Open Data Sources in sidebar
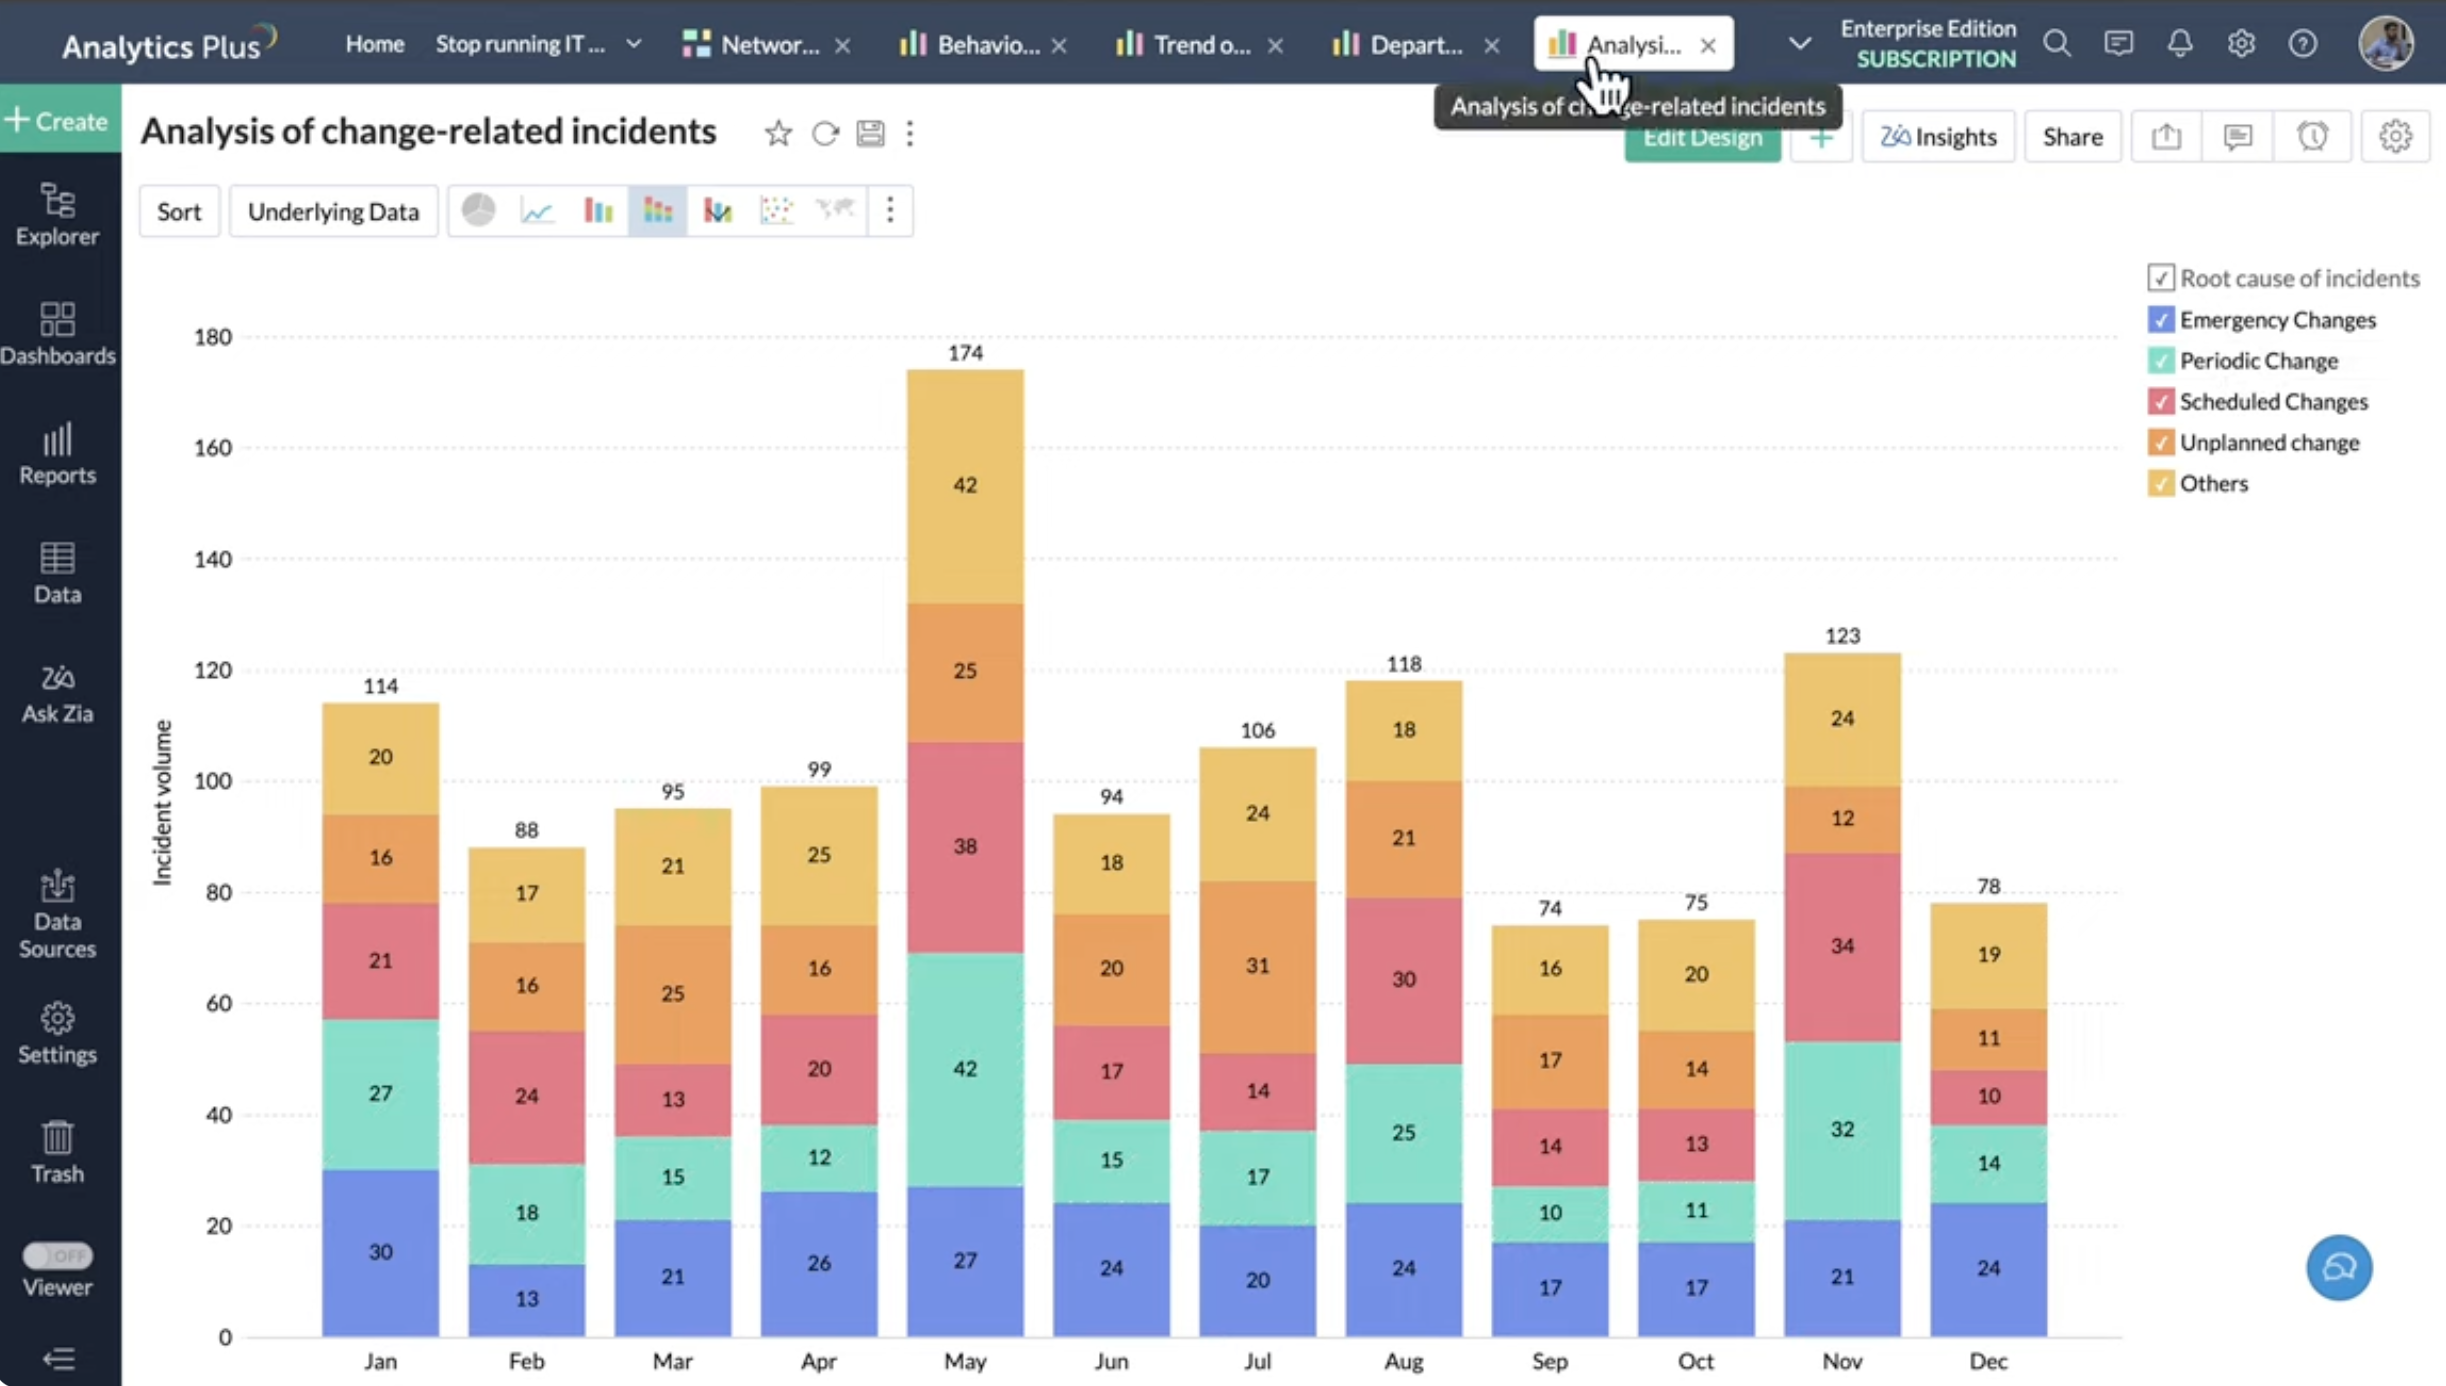The width and height of the screenshot is (2446, 1386). [x=57, y=914]
